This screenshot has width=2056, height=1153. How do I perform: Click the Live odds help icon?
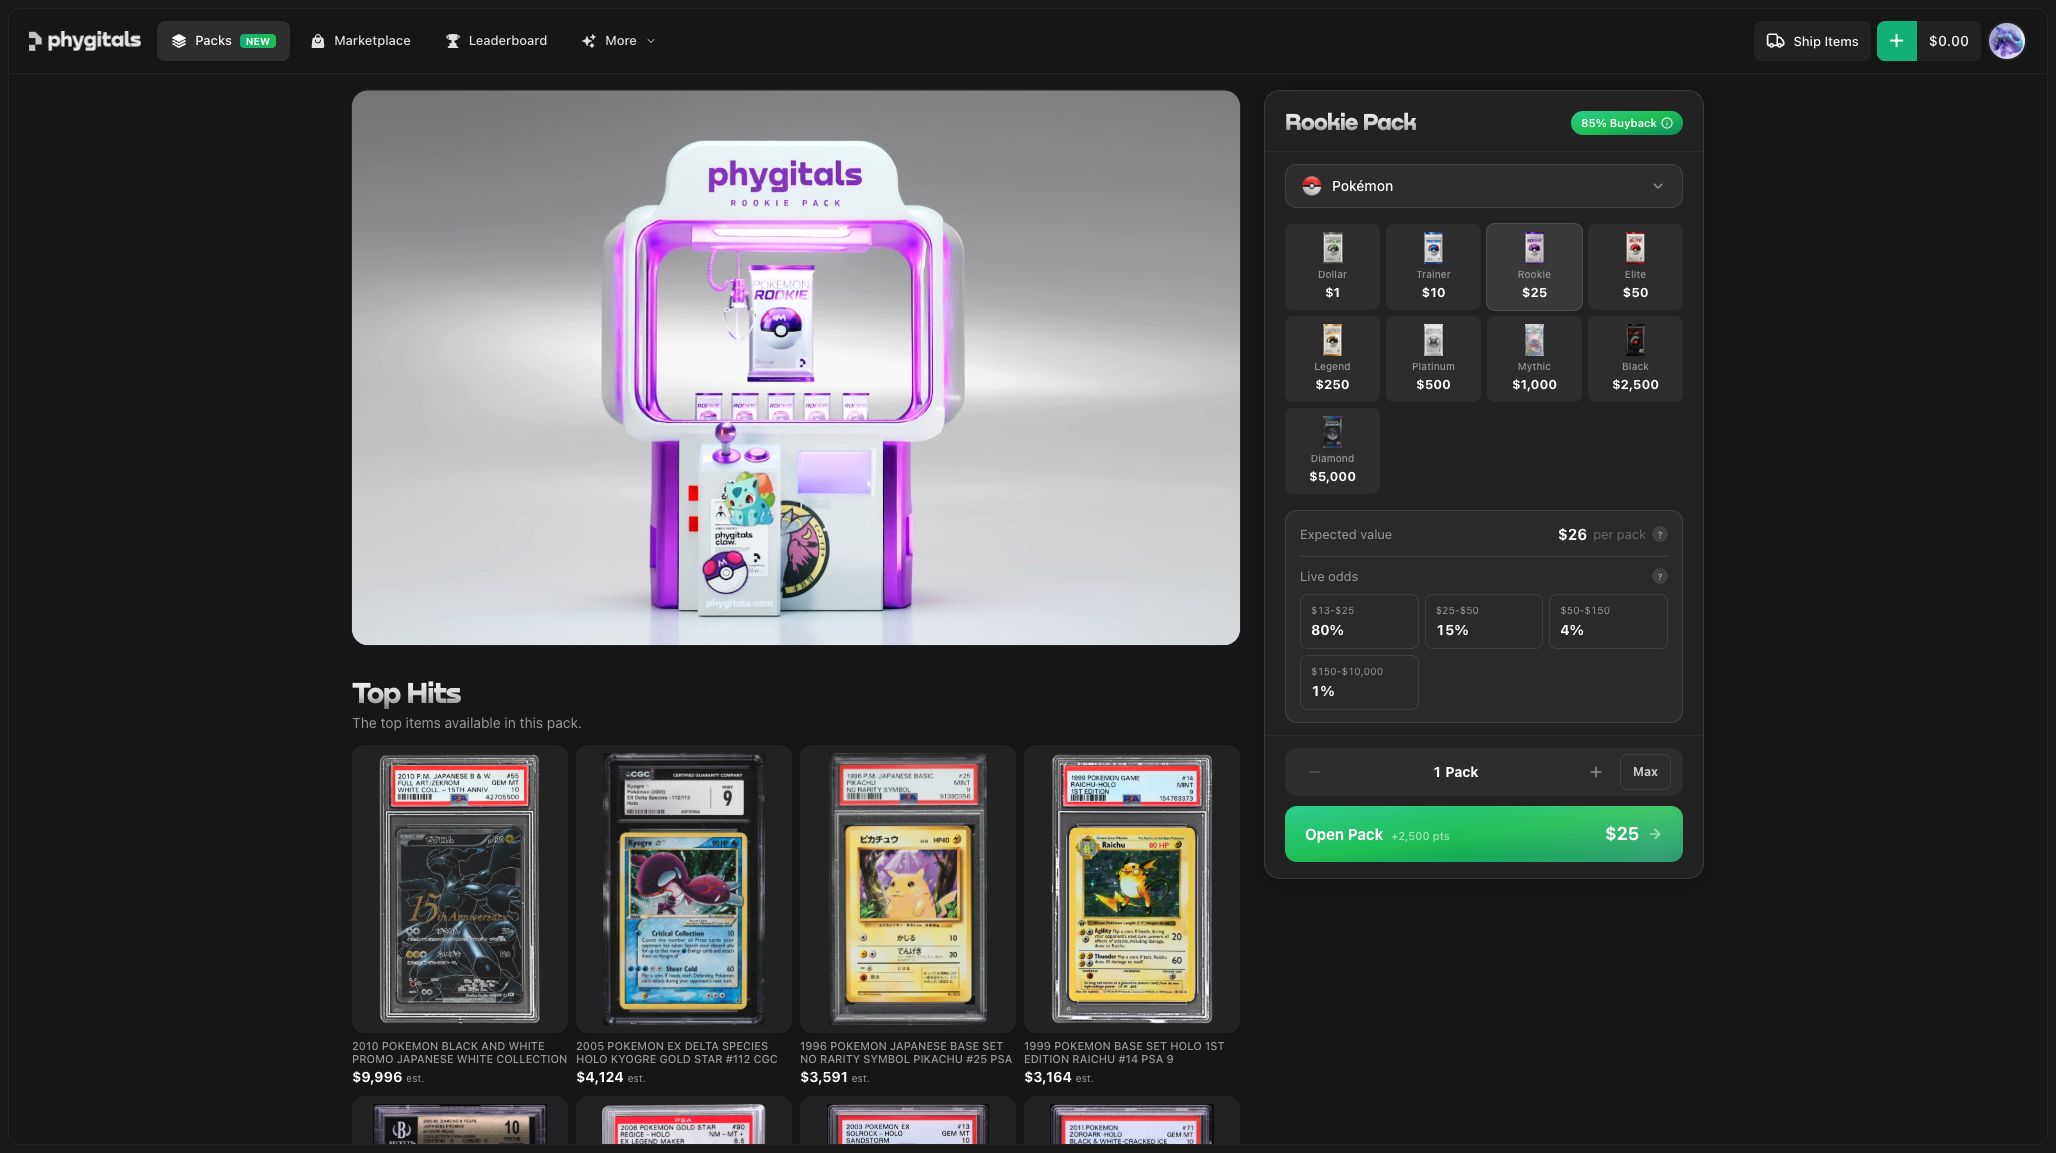point(1660,577)
